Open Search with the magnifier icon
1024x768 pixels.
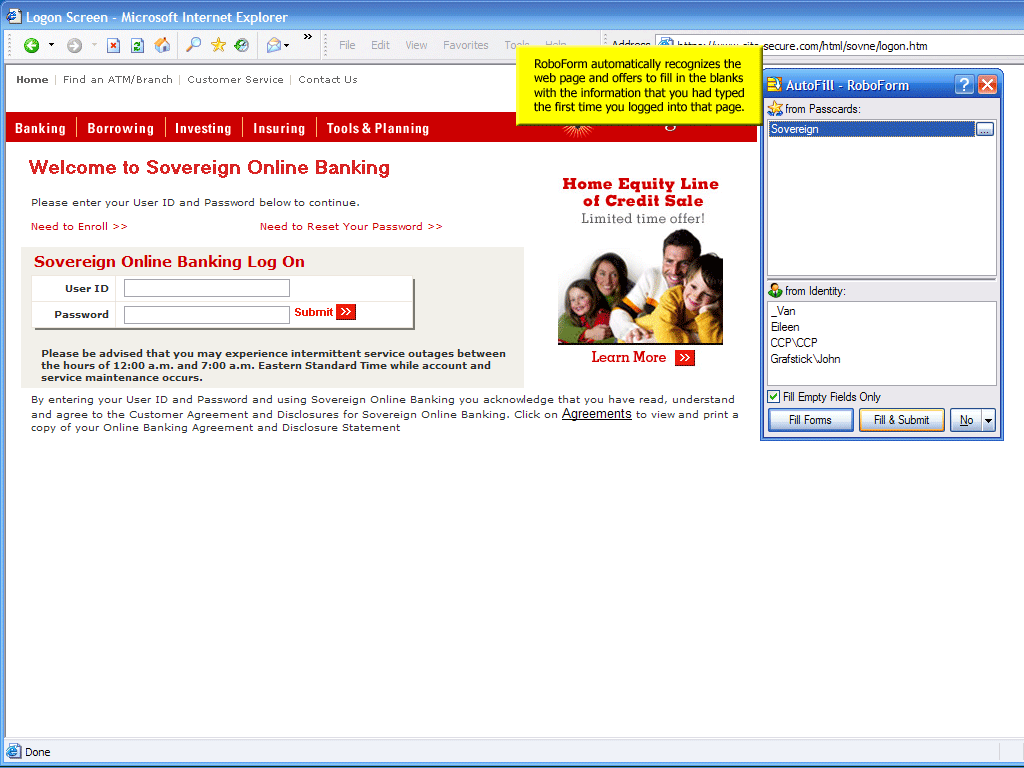(x=194, y=45)
